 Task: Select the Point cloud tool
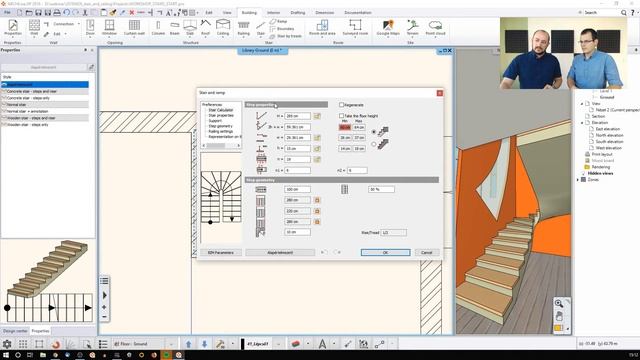(435, 28)
